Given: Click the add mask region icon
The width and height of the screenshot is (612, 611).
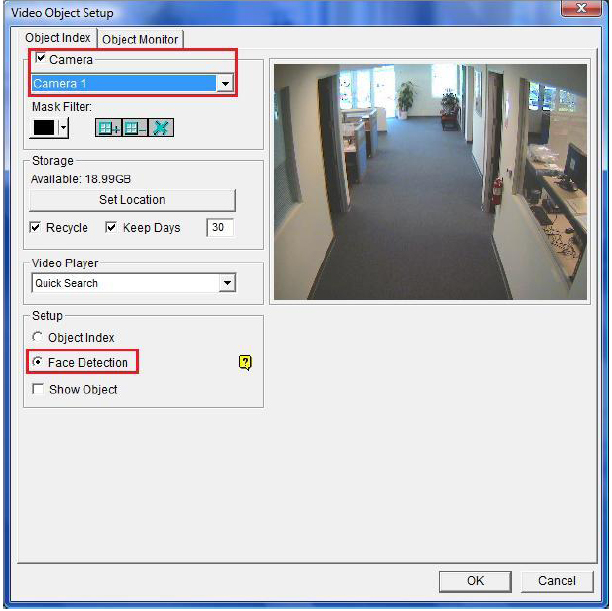Looking at the screenshot, I should click(109, 128).
